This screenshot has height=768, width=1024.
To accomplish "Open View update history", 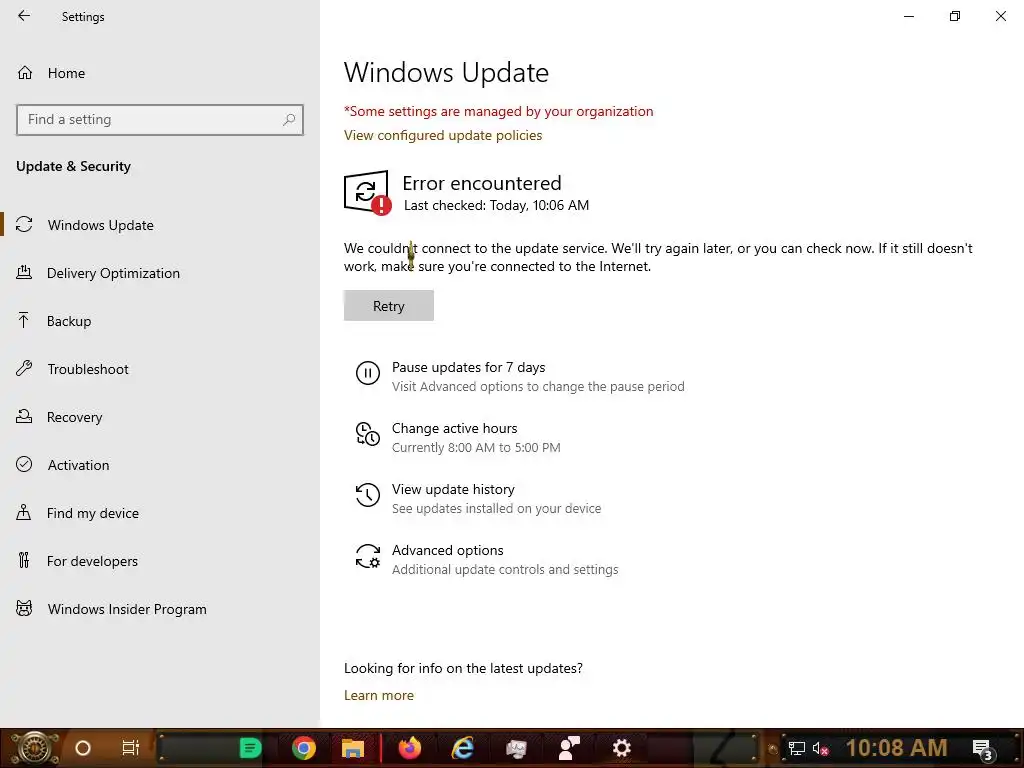I will point(453,489).
